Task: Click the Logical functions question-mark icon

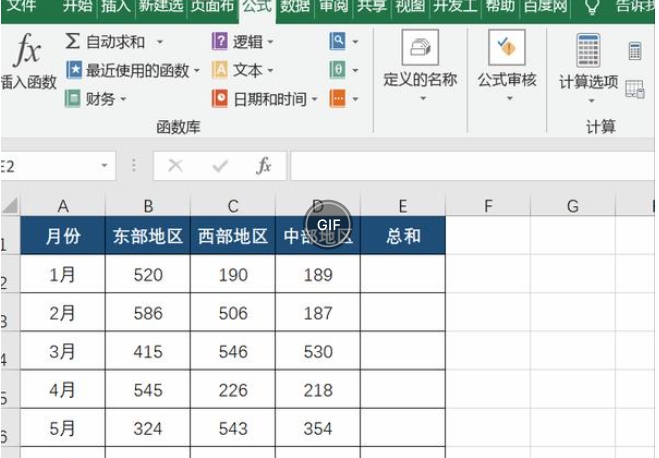Action: coord(219,42)
